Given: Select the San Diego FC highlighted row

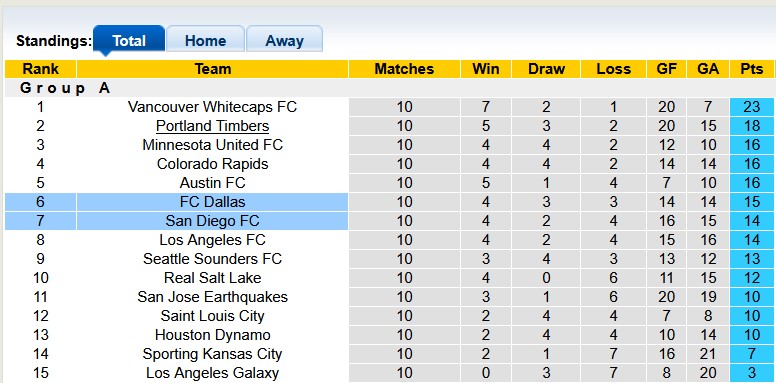Looking at the screenshot, I should [x=389, y=221].
